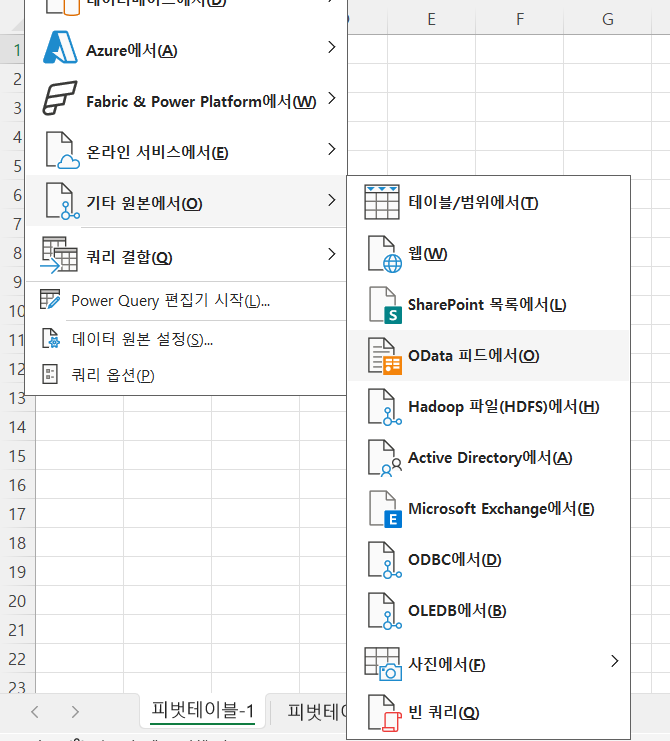Select 빈 쿼리(Q) option
The height and width of the screenshot is (741, 670).
[x=489, y=713]
